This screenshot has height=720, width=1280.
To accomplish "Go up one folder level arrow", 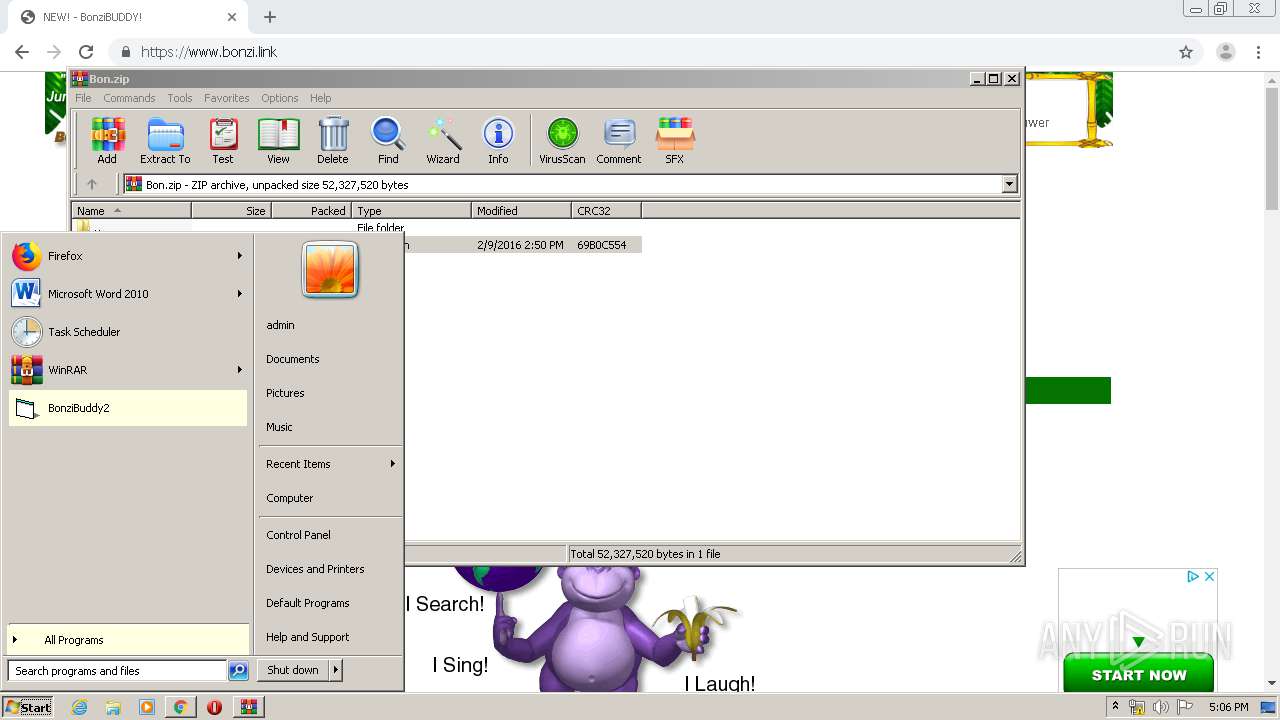I will 92,184.
